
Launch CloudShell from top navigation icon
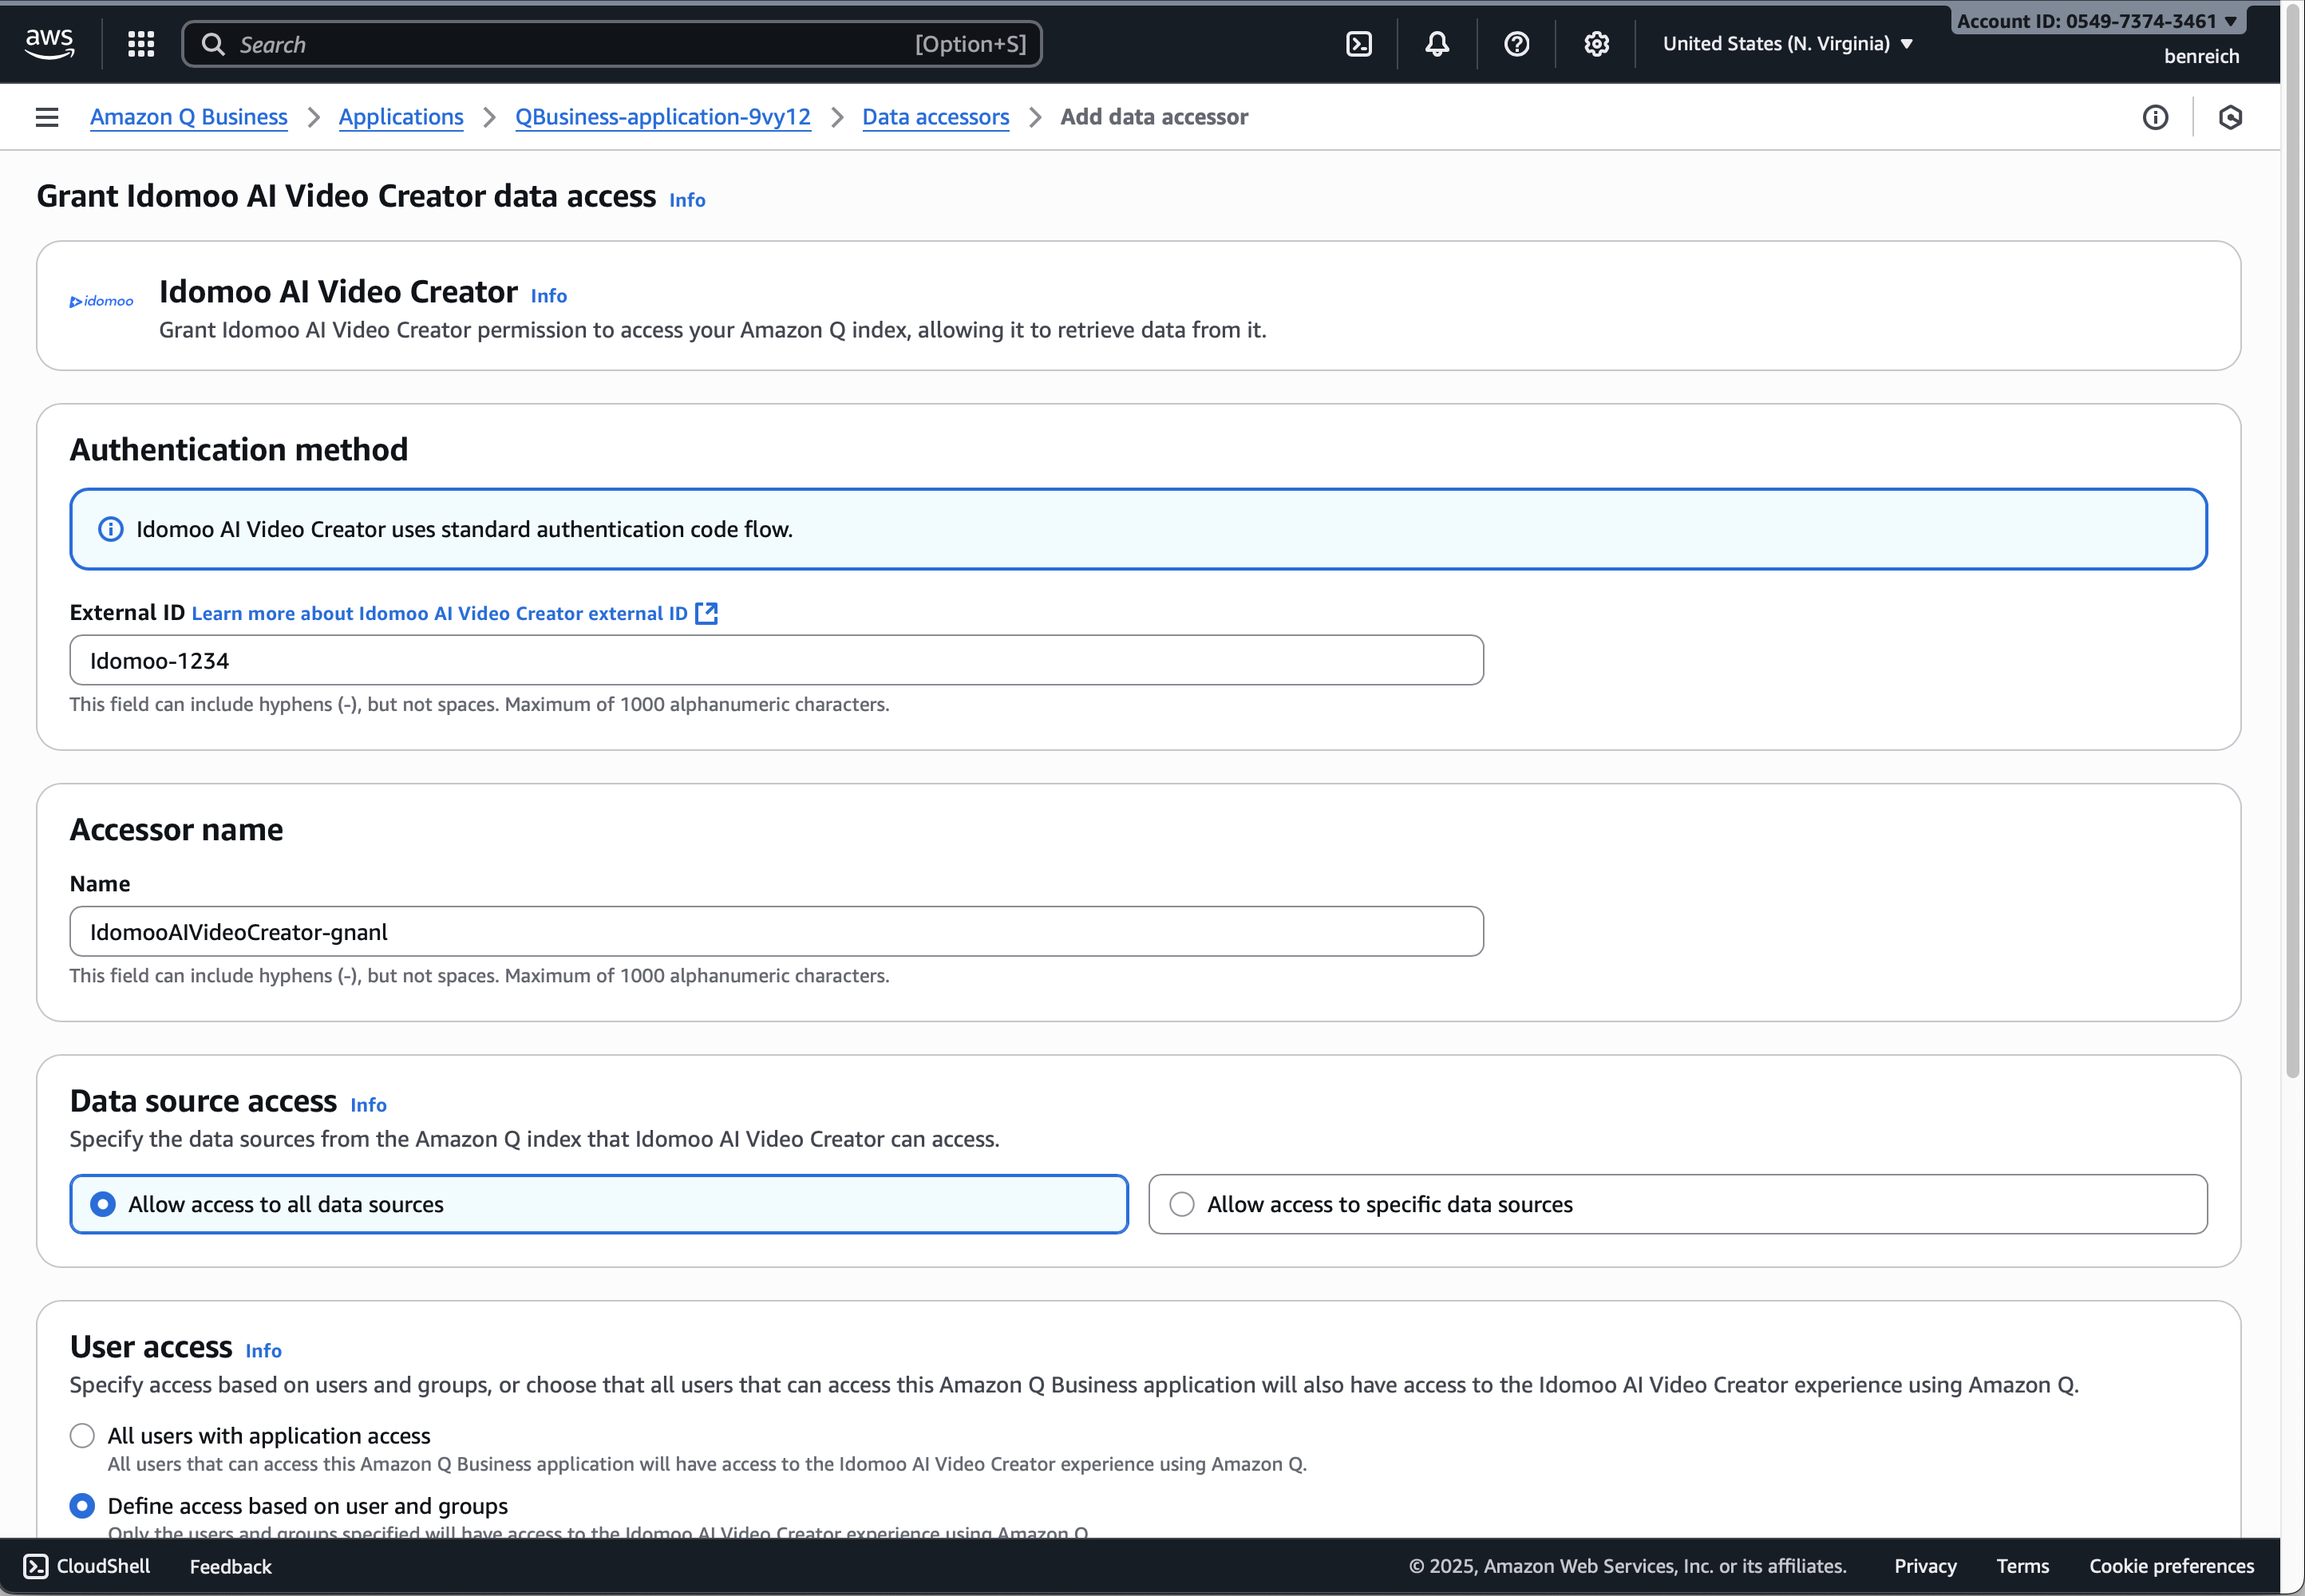click(x=1359, y=44)
